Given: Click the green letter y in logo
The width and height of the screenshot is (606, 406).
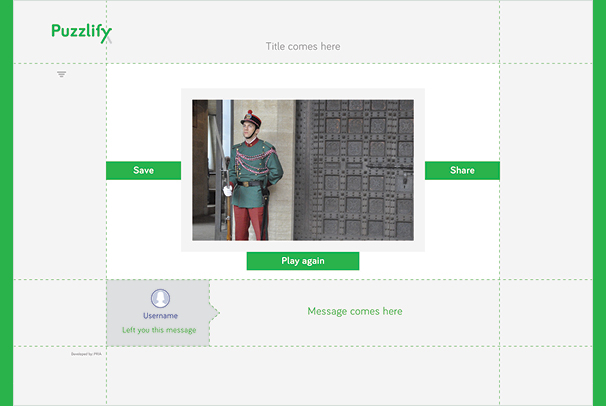Looking at the screenshot, I should pyautogui.click(x=106, y=35).
